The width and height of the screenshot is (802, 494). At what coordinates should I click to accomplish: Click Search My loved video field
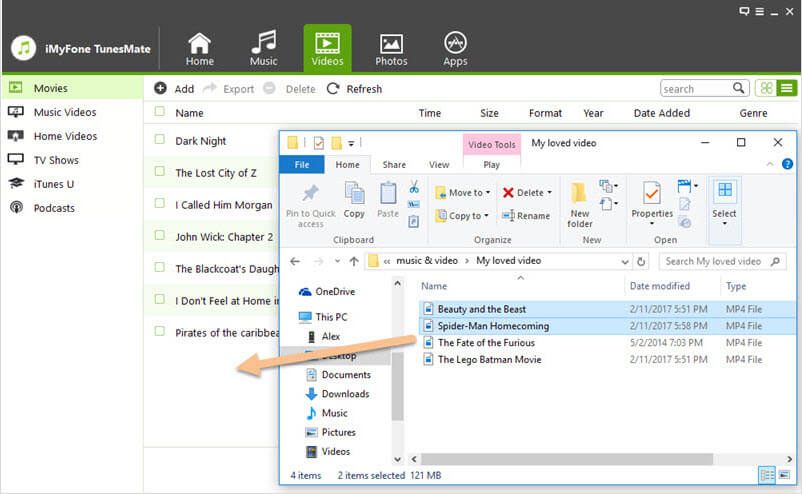722,261
